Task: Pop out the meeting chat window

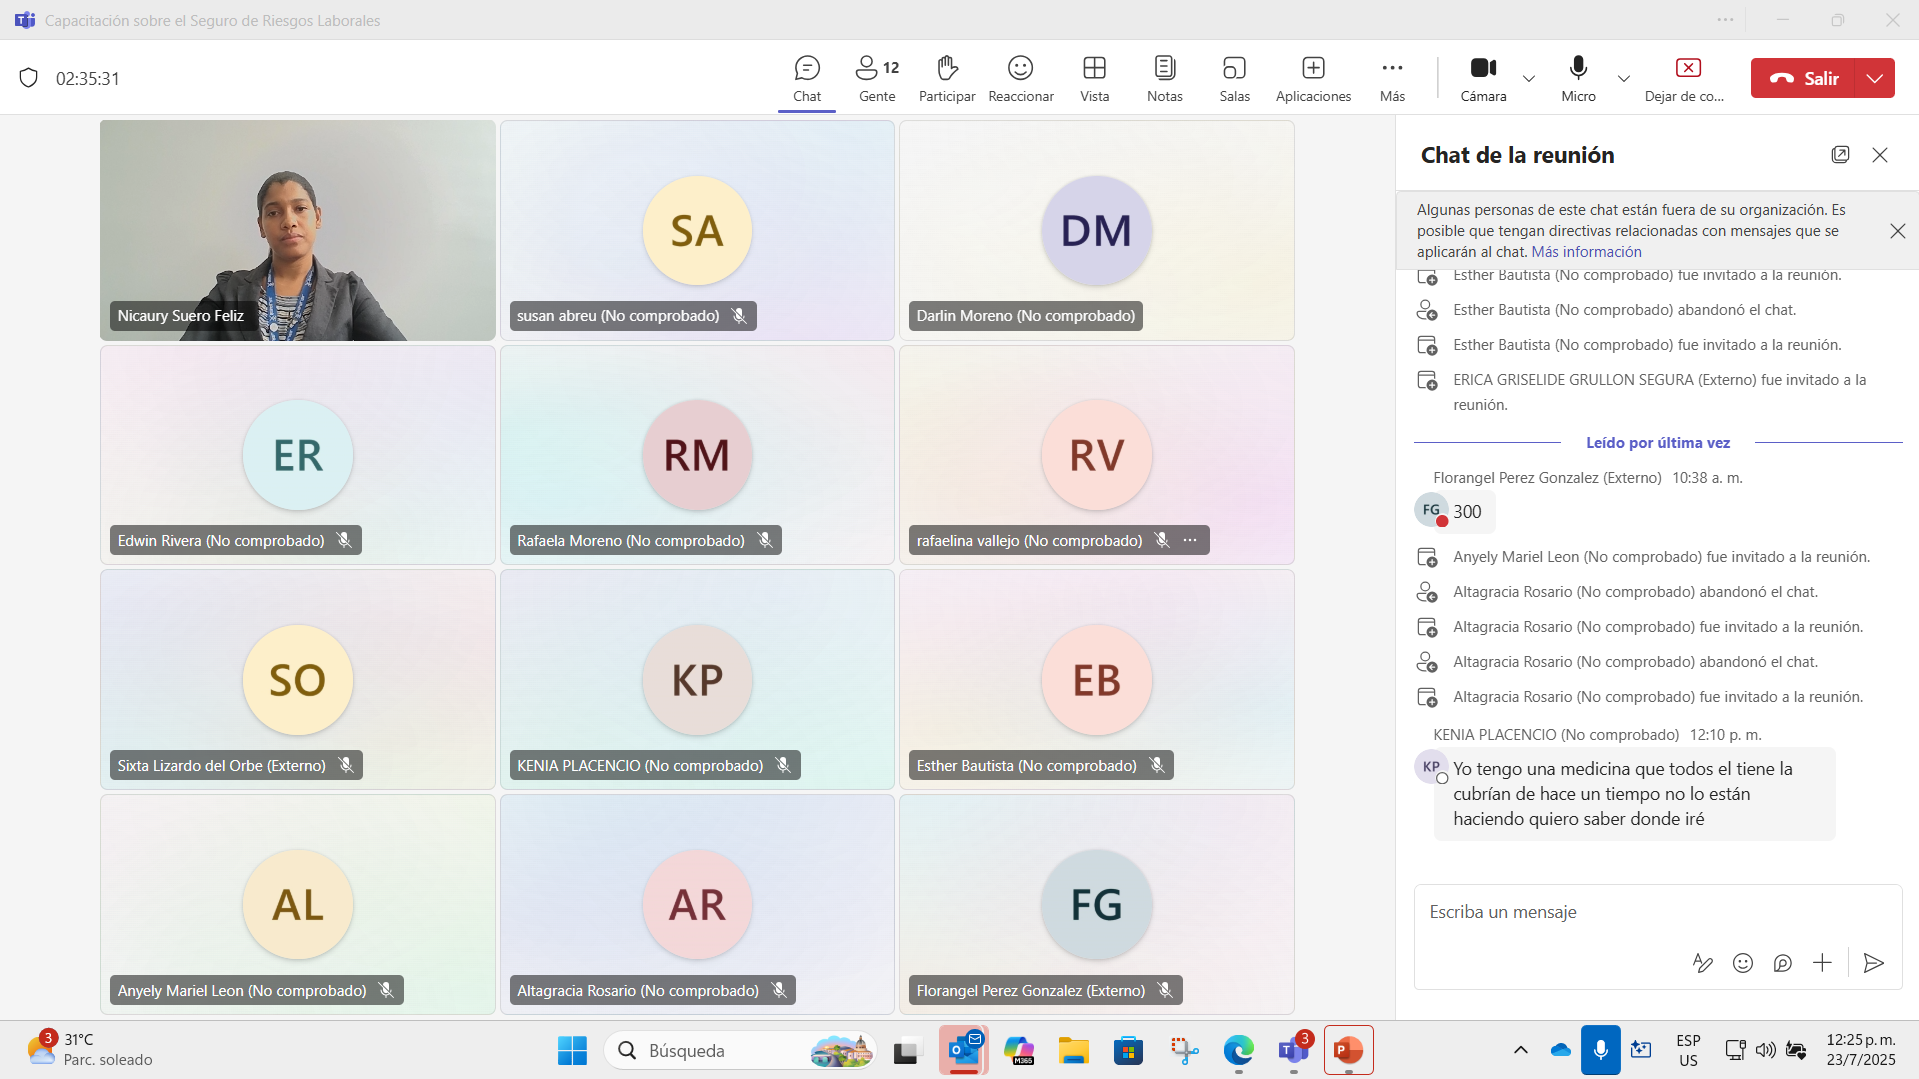Action: click(1840, 155)
